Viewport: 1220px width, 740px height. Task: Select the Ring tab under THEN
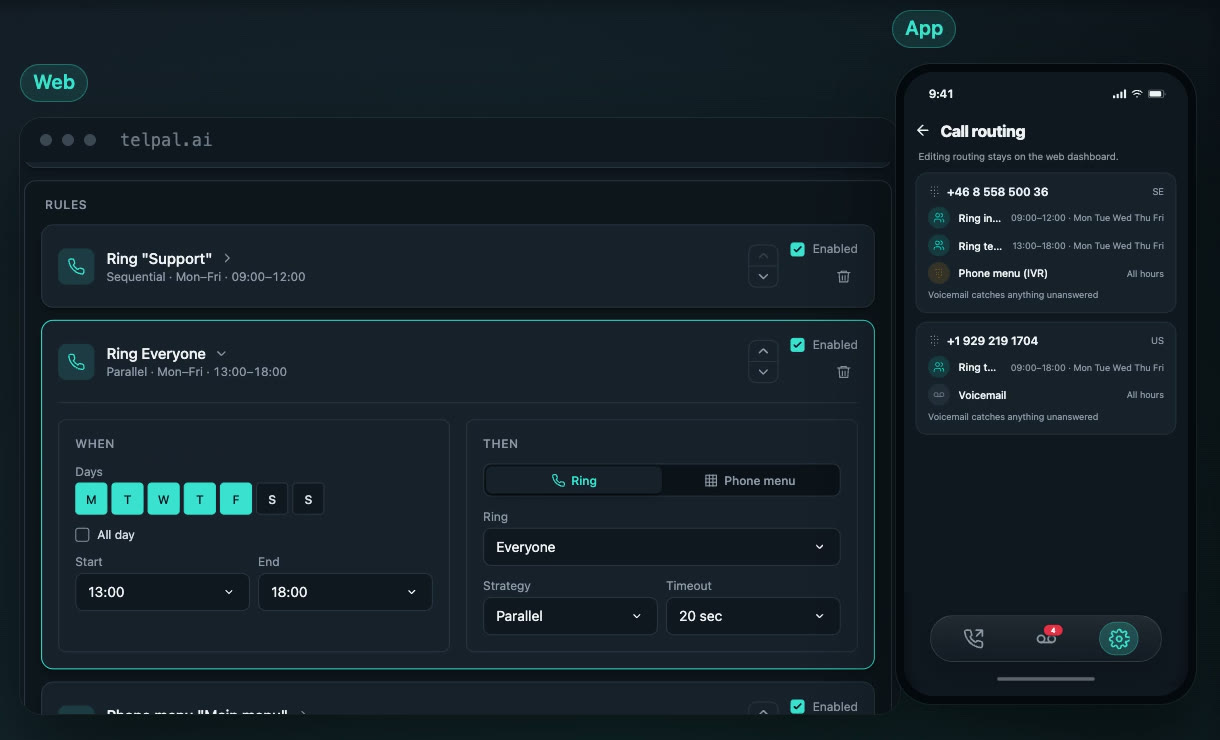pos(574,481)
